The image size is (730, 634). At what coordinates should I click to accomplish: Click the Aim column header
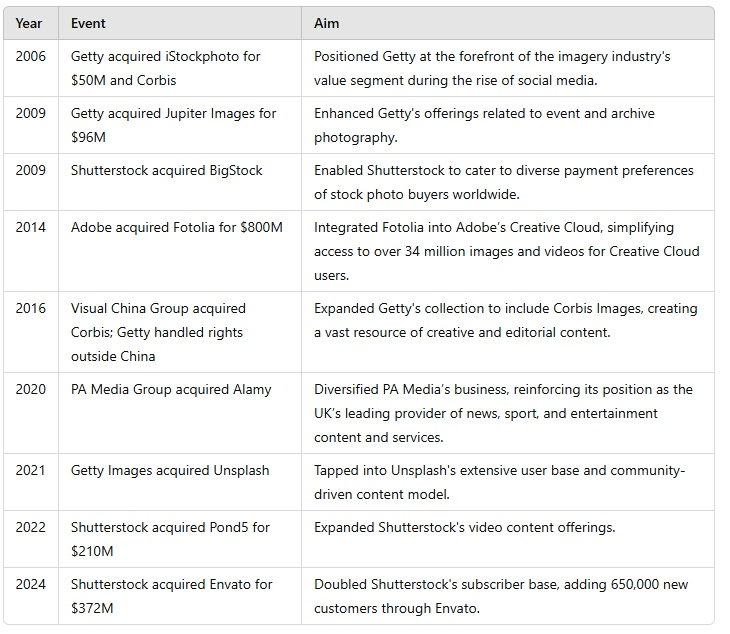327,23
